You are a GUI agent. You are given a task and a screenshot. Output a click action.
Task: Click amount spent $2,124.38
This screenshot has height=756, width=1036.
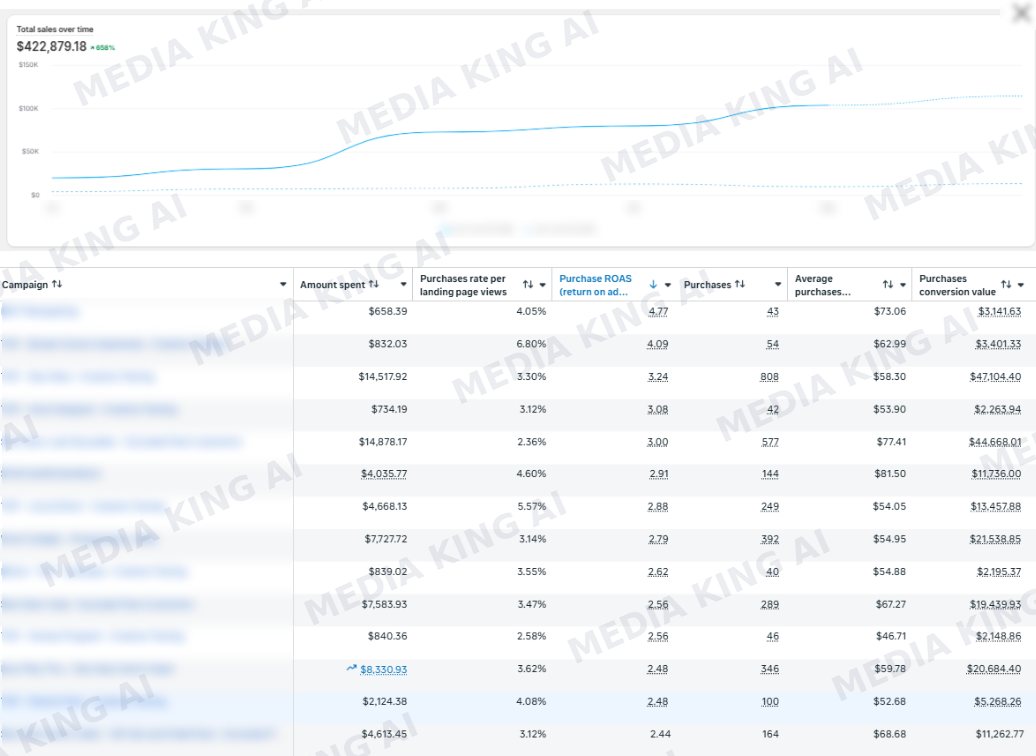click(x=385, y=701)
